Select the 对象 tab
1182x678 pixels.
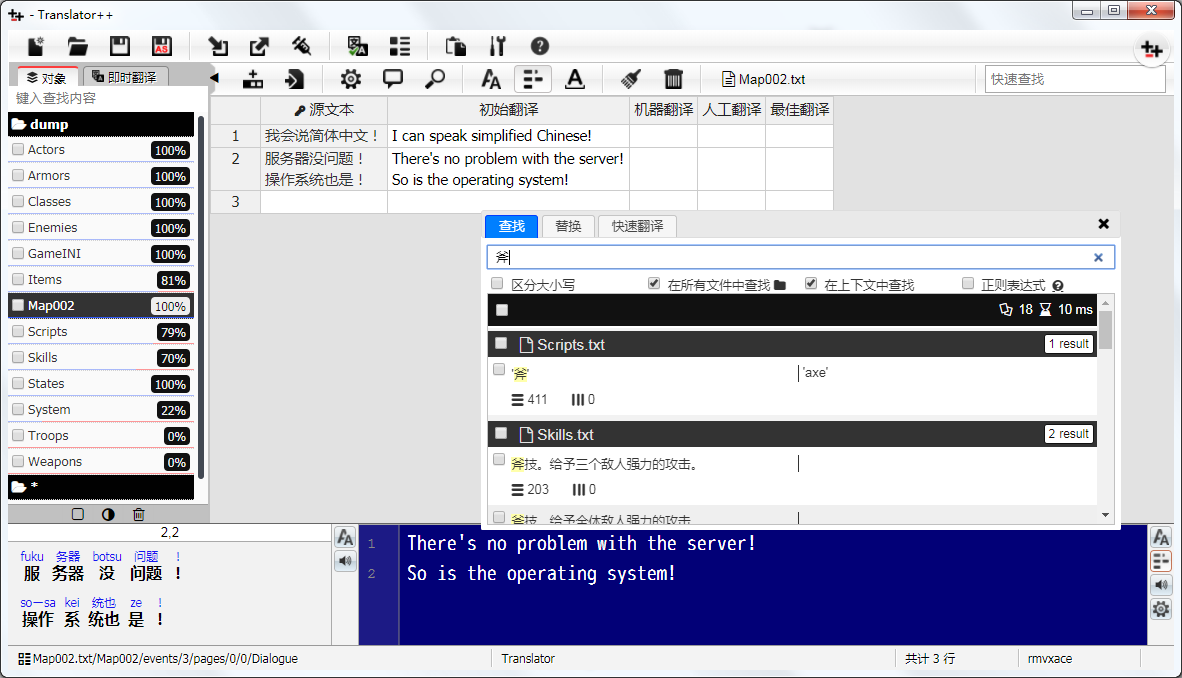click(47, 78)
